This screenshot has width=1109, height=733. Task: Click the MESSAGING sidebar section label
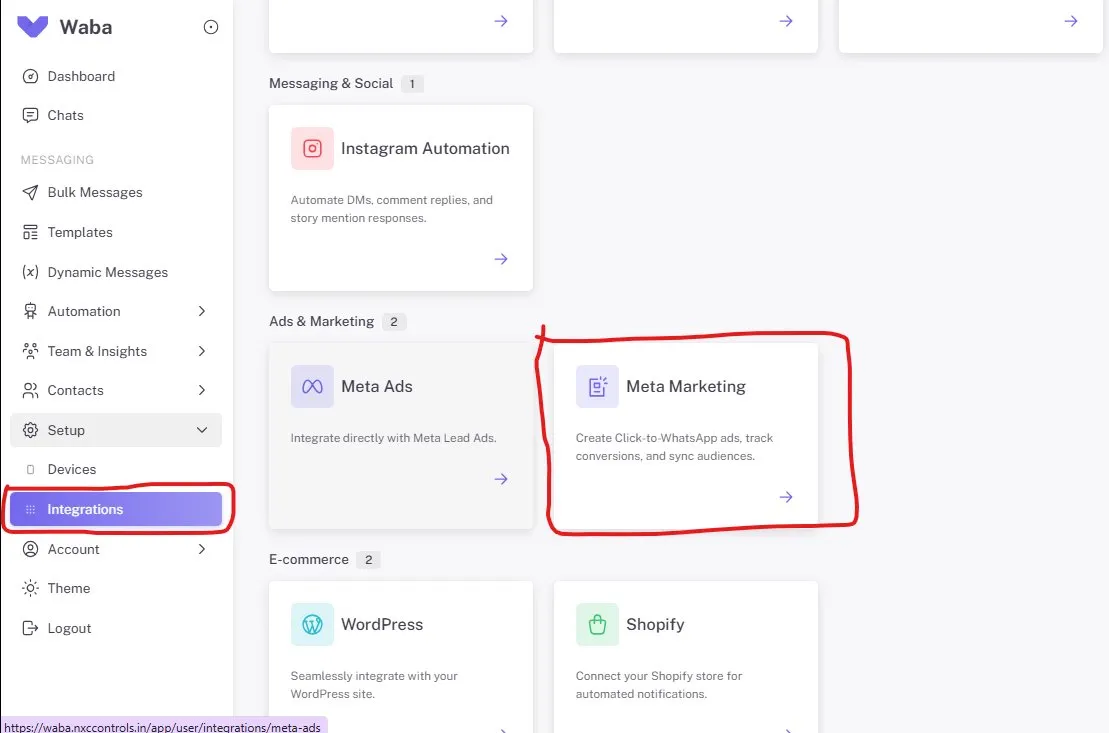57,160
